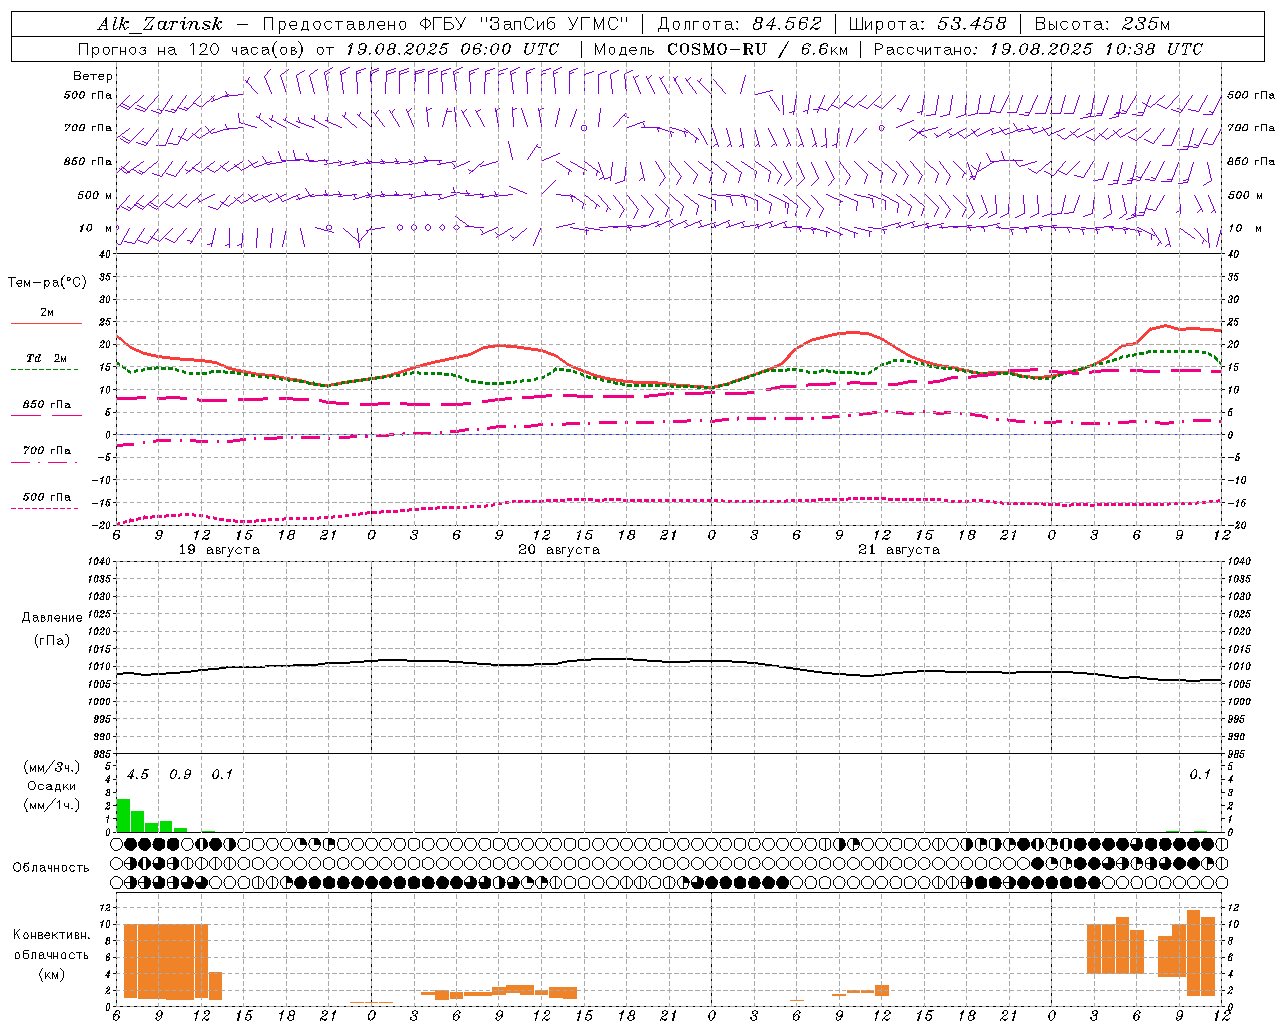The image size is (1280, 1024).
Task: Click the latitude value 53.458
Action: pyautogui.click(x=972, y=24)
